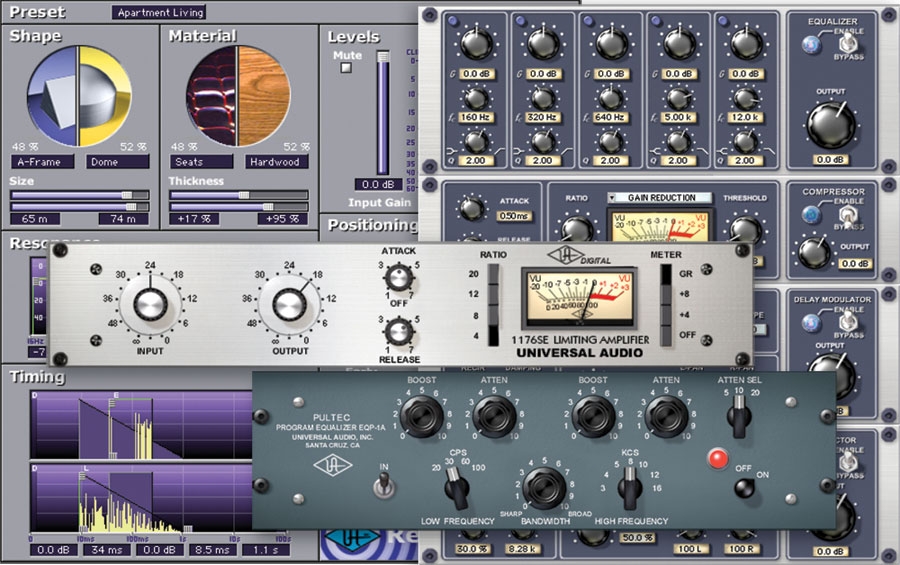Enable the 12.0 k EQ band button
Screen dimensions: 900x565
pyautogui.click(x=723, y=21)
